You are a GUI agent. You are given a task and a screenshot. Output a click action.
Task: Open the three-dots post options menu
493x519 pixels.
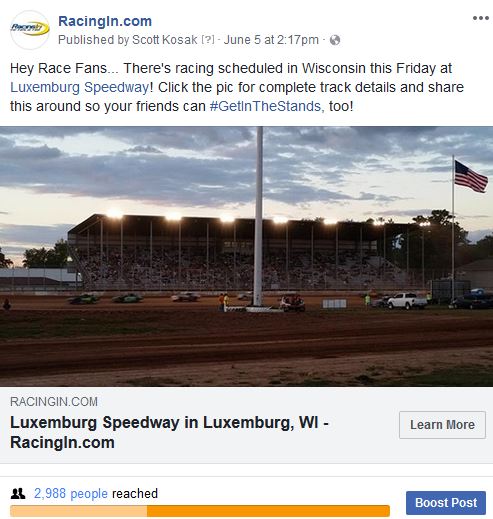point(481,18)
